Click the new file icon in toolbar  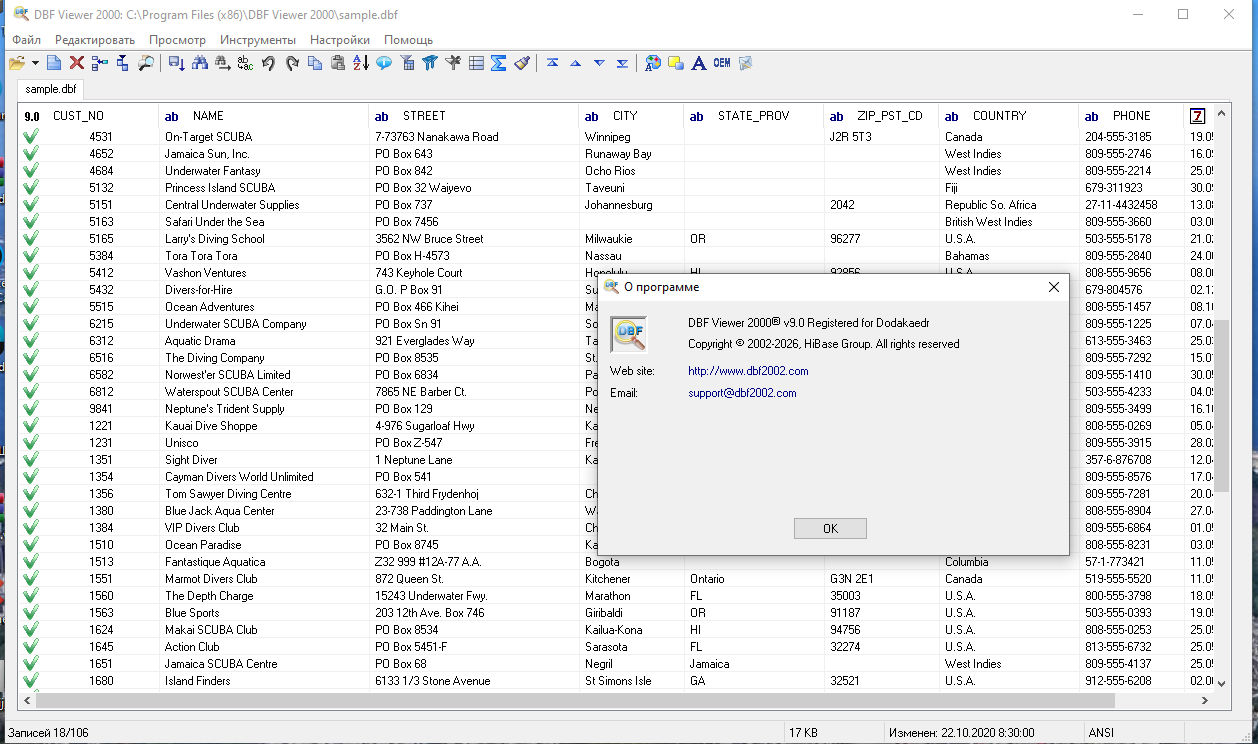(54, 63)
